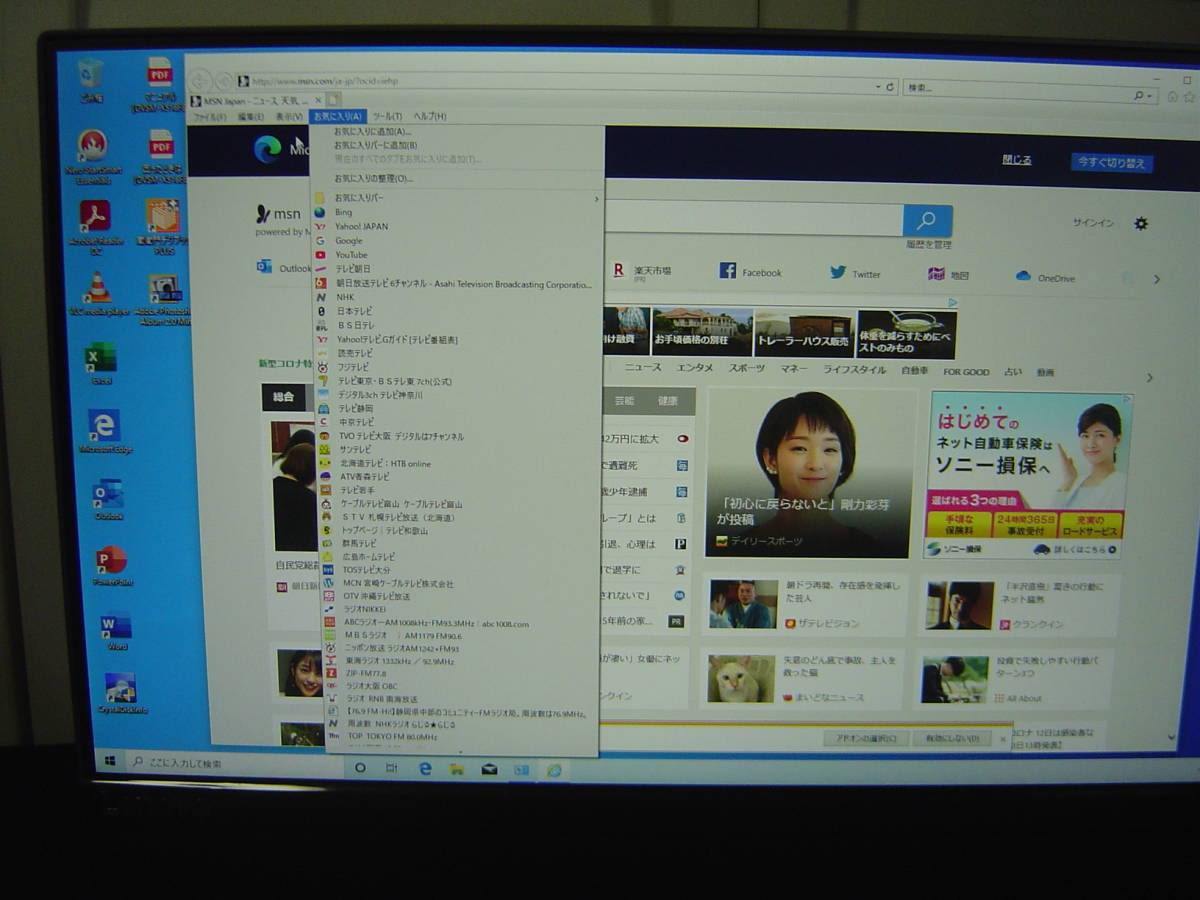Click the Facebook shortcut icon
Image resolution: width=1200 pixels, height=900 pixels.
[x=729, y=271]
